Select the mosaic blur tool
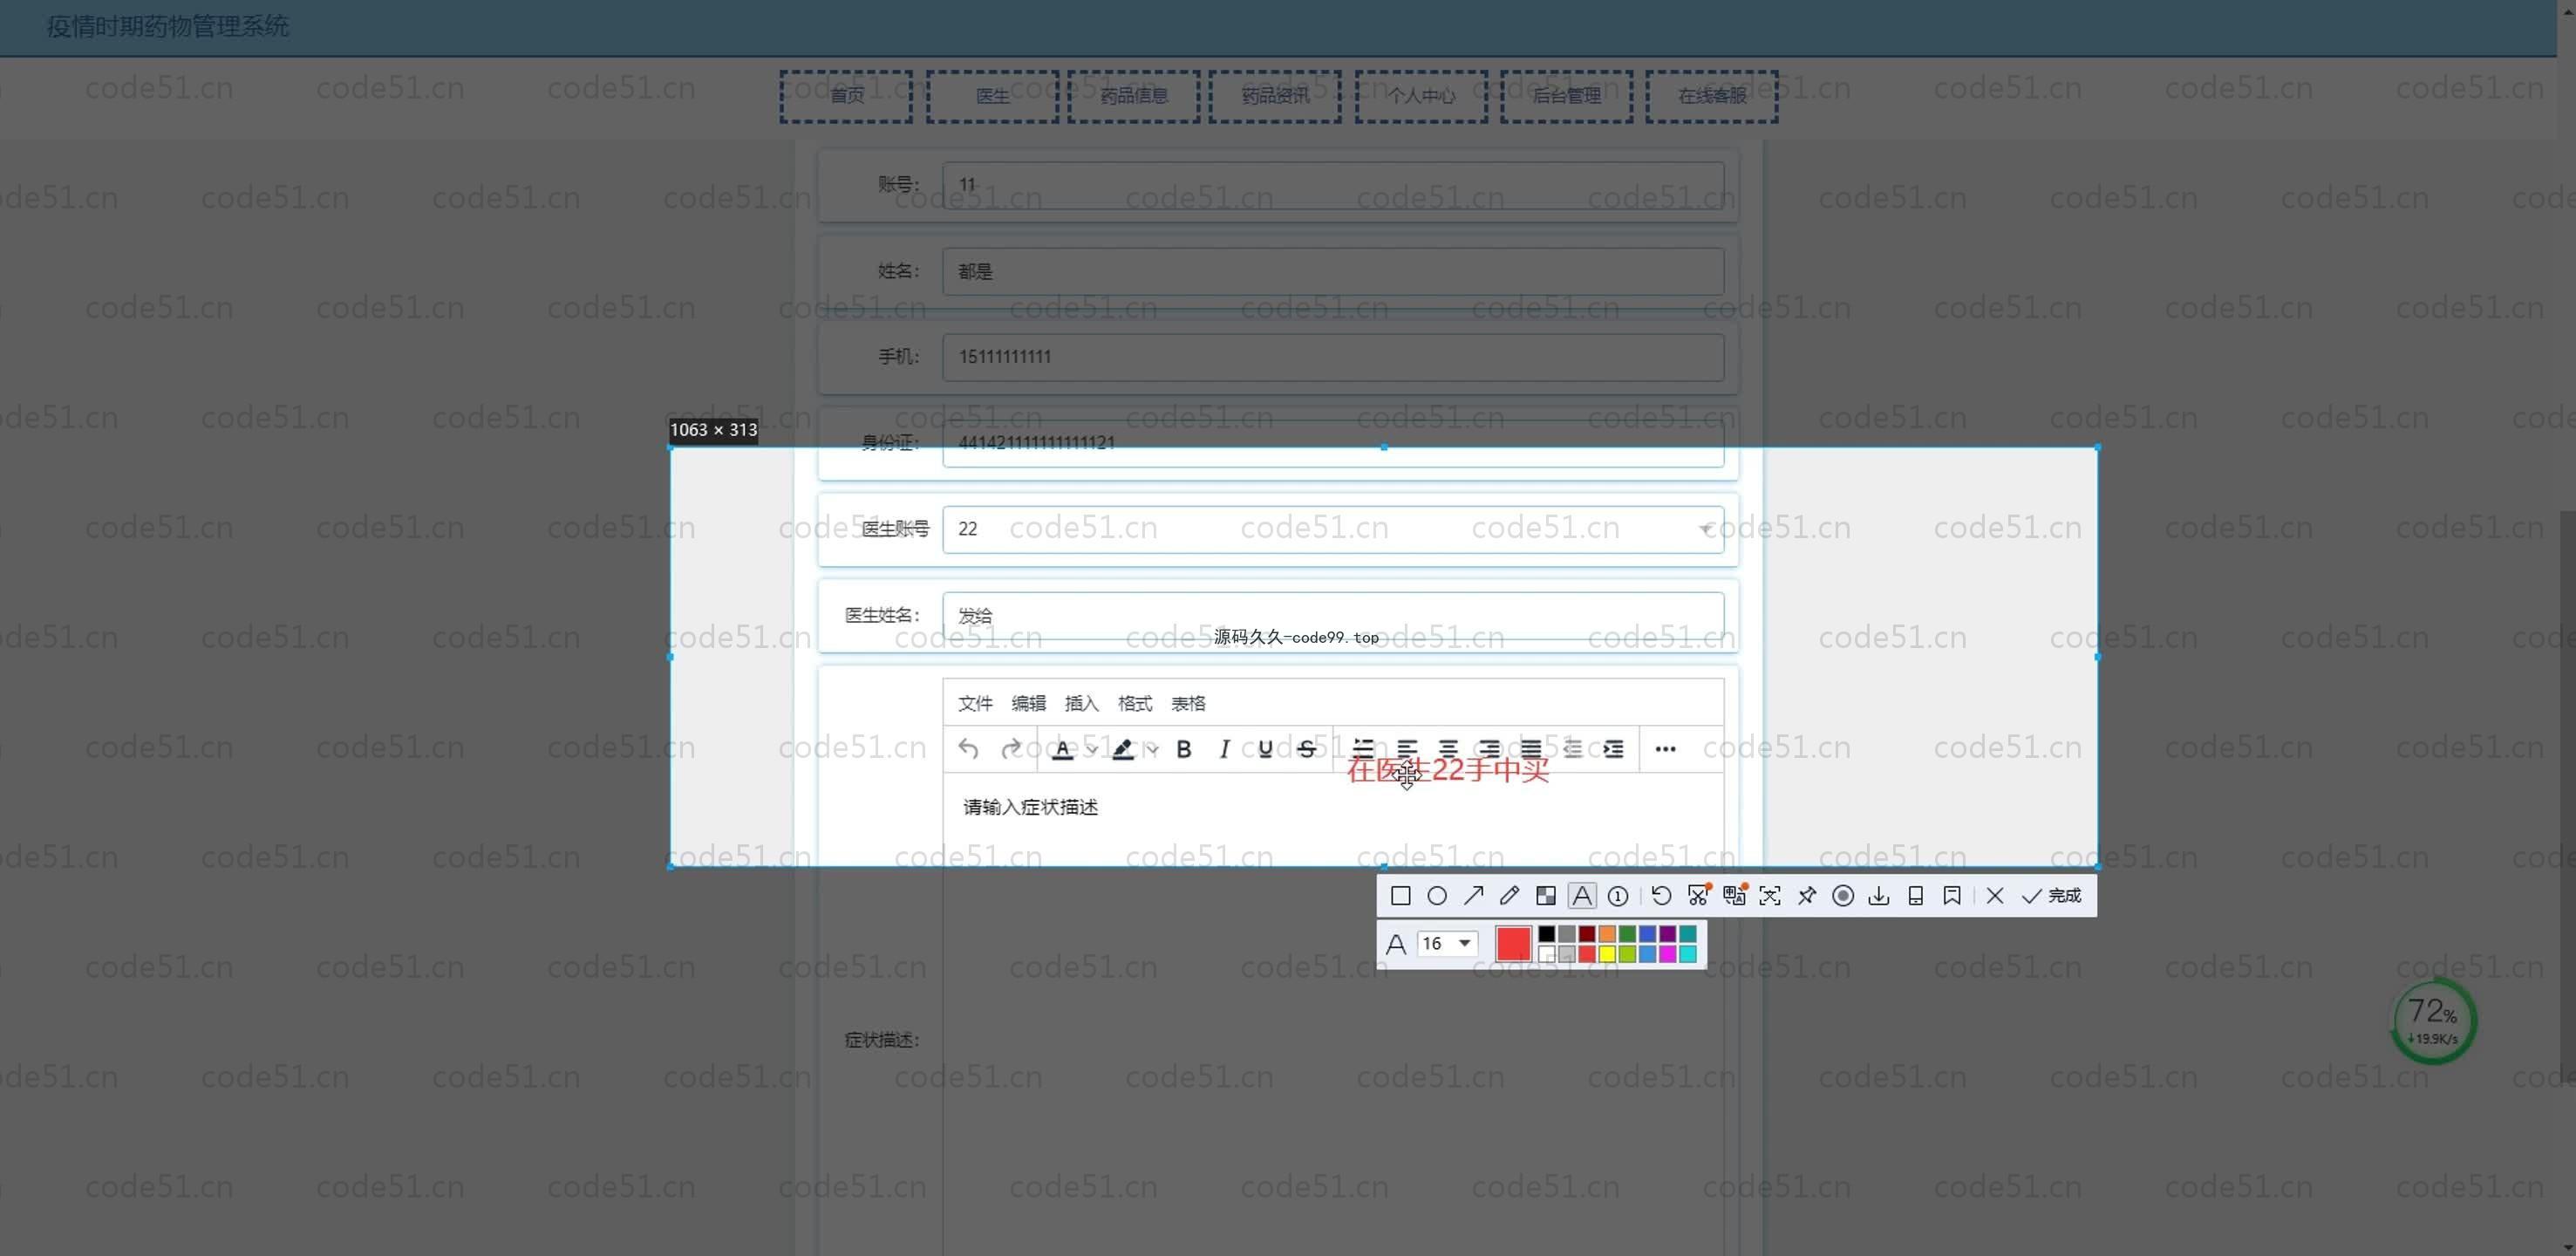This screenshot has width=2576, height=1256. [x=1545, y=896]
